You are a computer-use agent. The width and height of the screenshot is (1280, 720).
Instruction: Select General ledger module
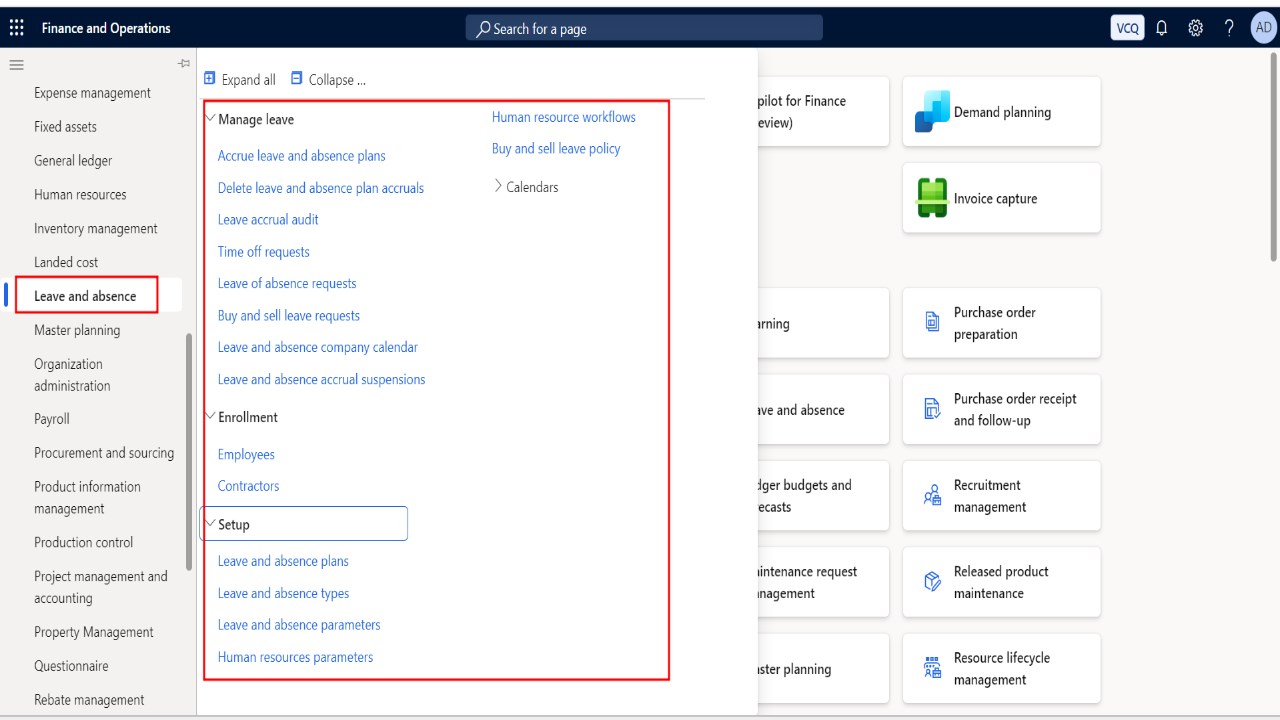click(x=73, y=161)
